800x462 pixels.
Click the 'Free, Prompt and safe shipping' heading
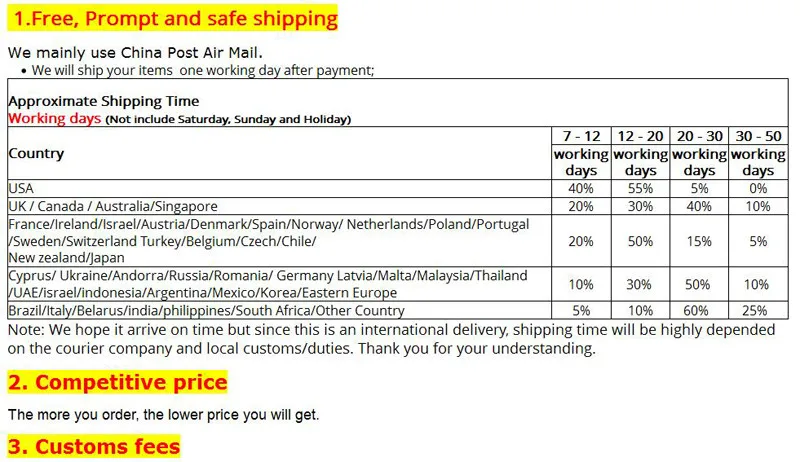pyautogui.click(x=172, y=18)
